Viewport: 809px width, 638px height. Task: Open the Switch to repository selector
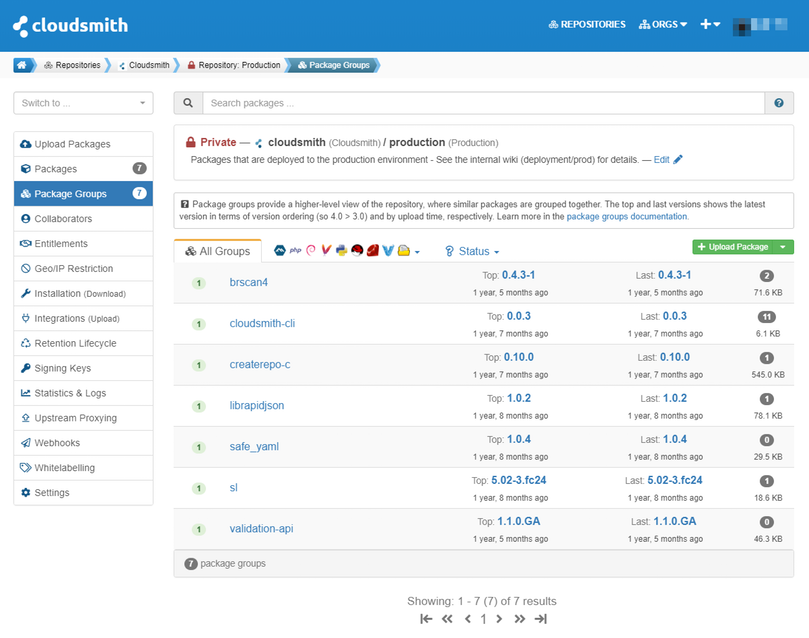(82, 103)
